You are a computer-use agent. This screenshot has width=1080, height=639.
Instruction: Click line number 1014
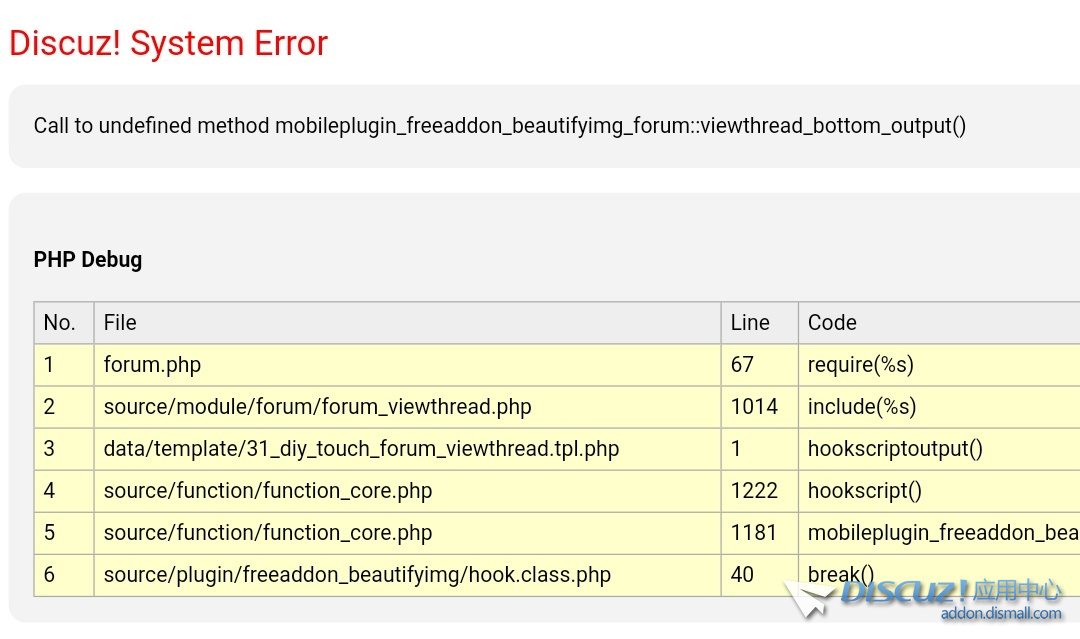click(759, 407)
